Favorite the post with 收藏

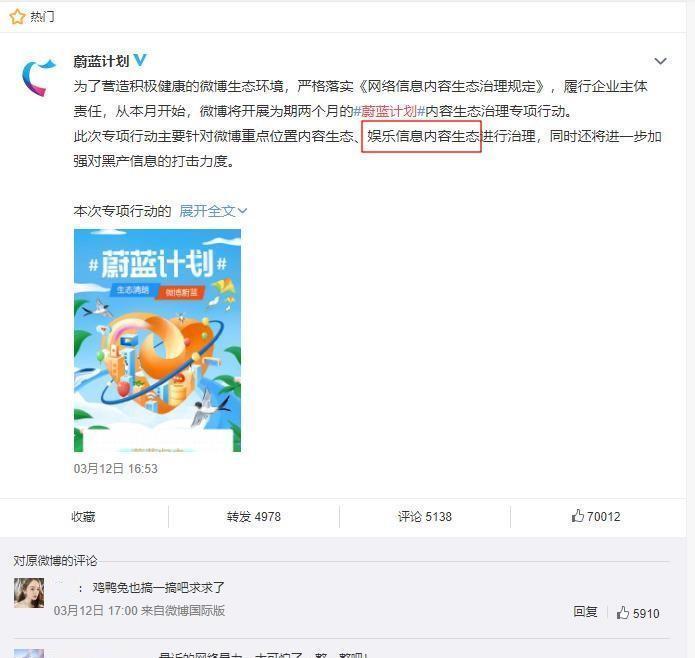(83, 517)
